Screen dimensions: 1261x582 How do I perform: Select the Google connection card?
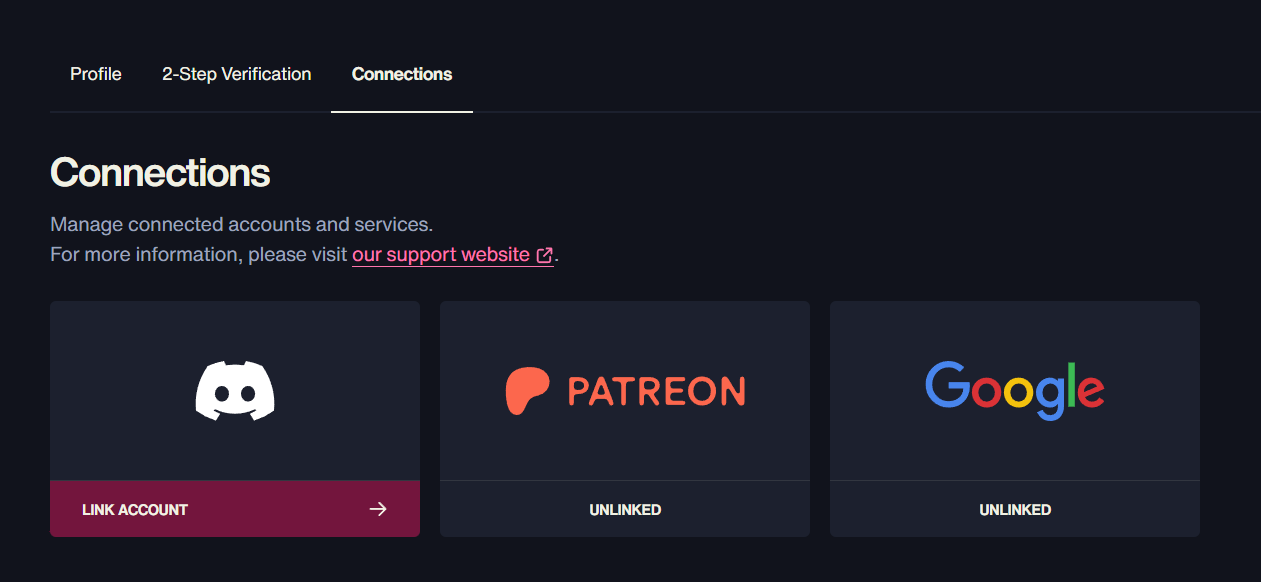(x=1015, y=419)
